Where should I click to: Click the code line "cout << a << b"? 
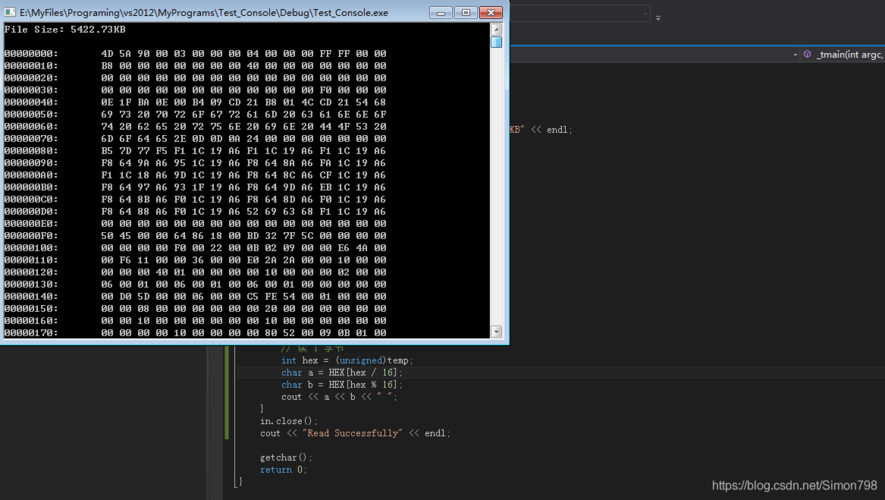coord(339,397)
